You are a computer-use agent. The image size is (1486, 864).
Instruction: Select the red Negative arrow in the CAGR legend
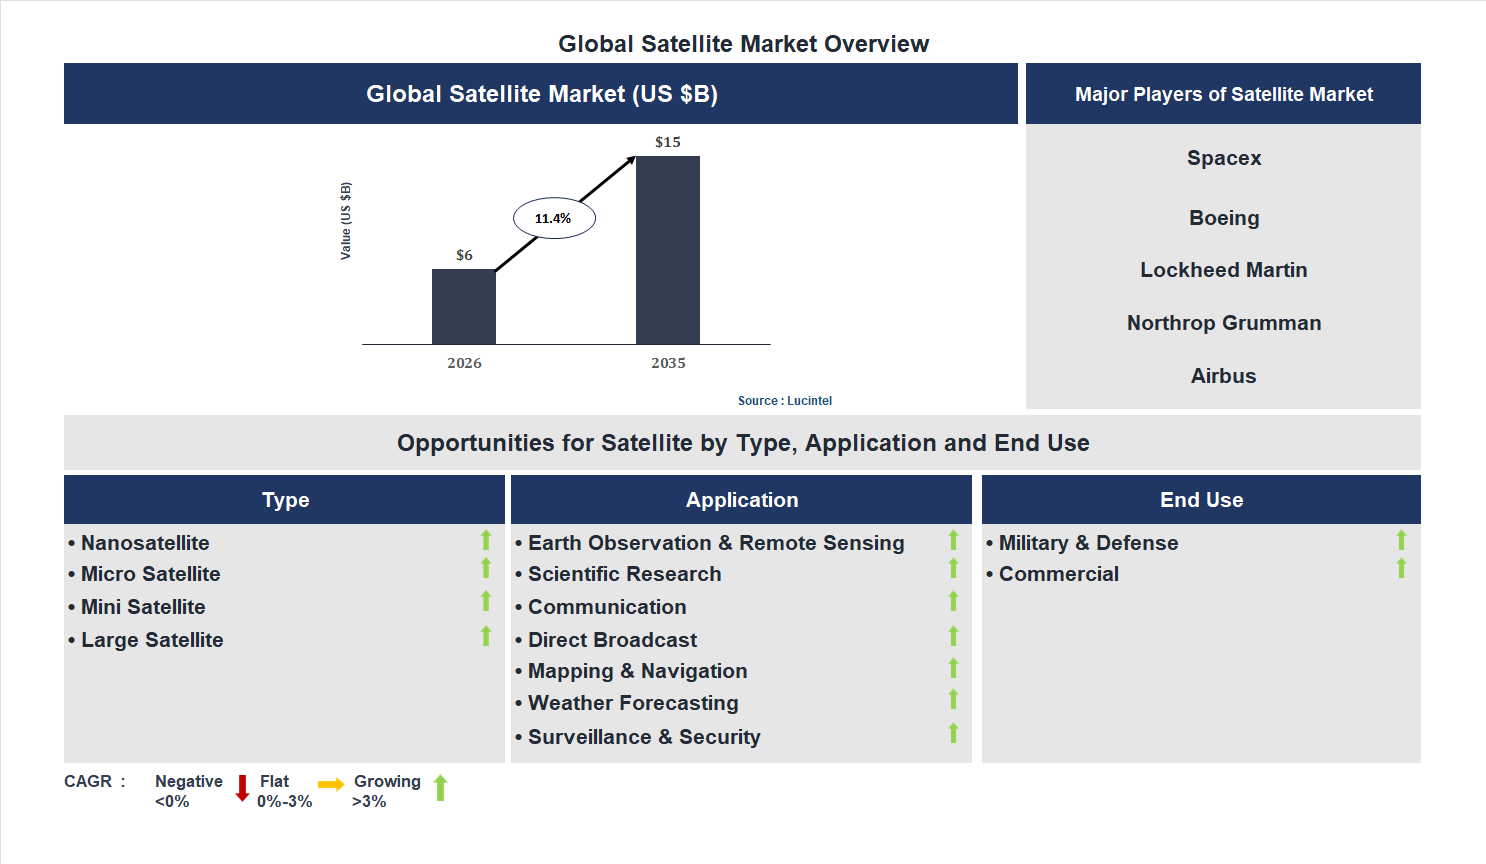tap(242, 789)
